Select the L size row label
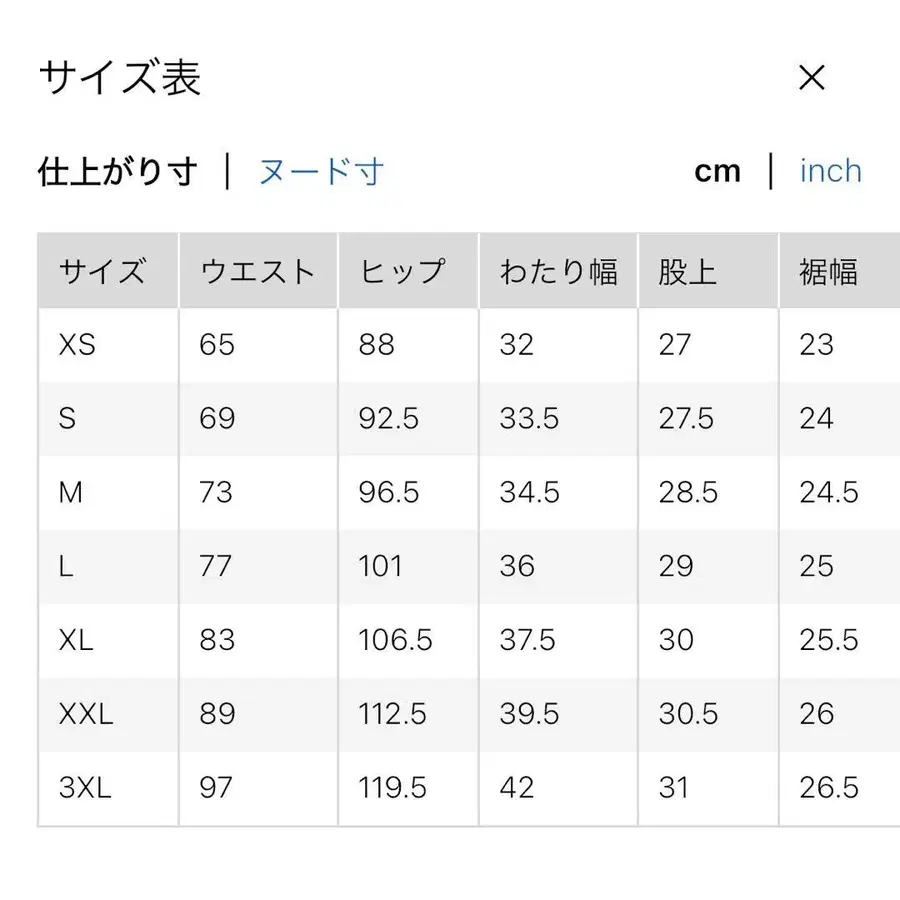Viewport: 900px width, 900px height. pyautogui.click(x=64, y=567)
